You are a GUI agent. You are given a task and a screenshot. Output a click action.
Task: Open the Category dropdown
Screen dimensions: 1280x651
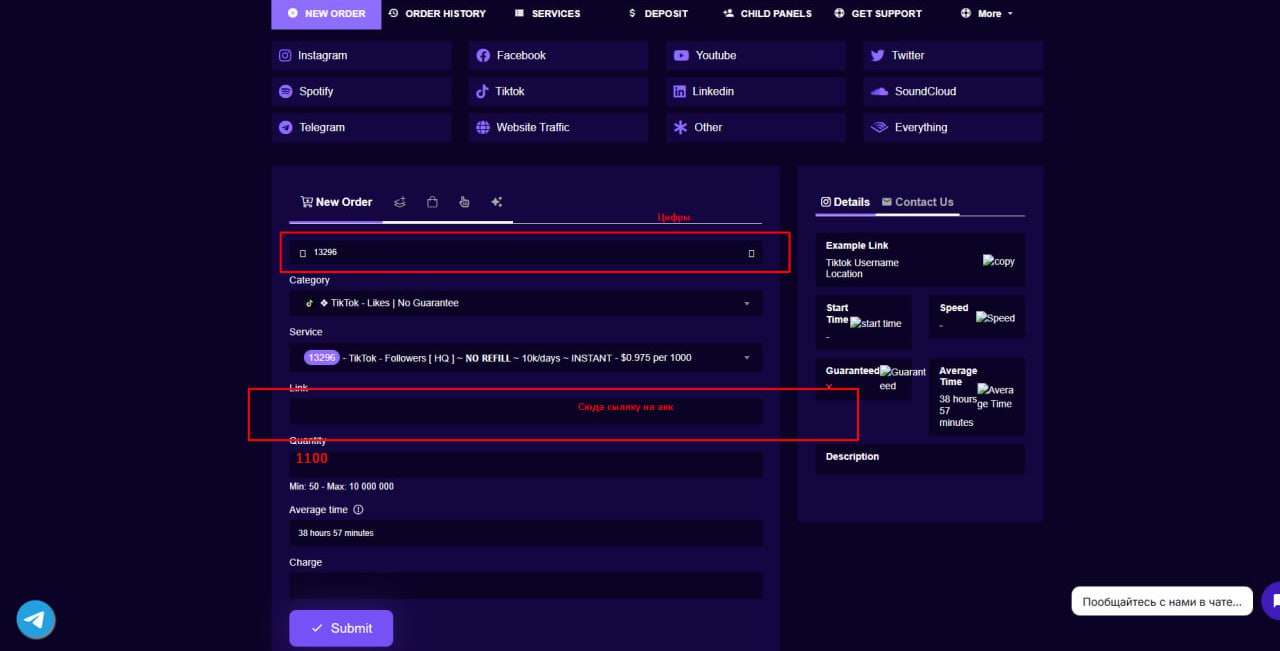526,303
